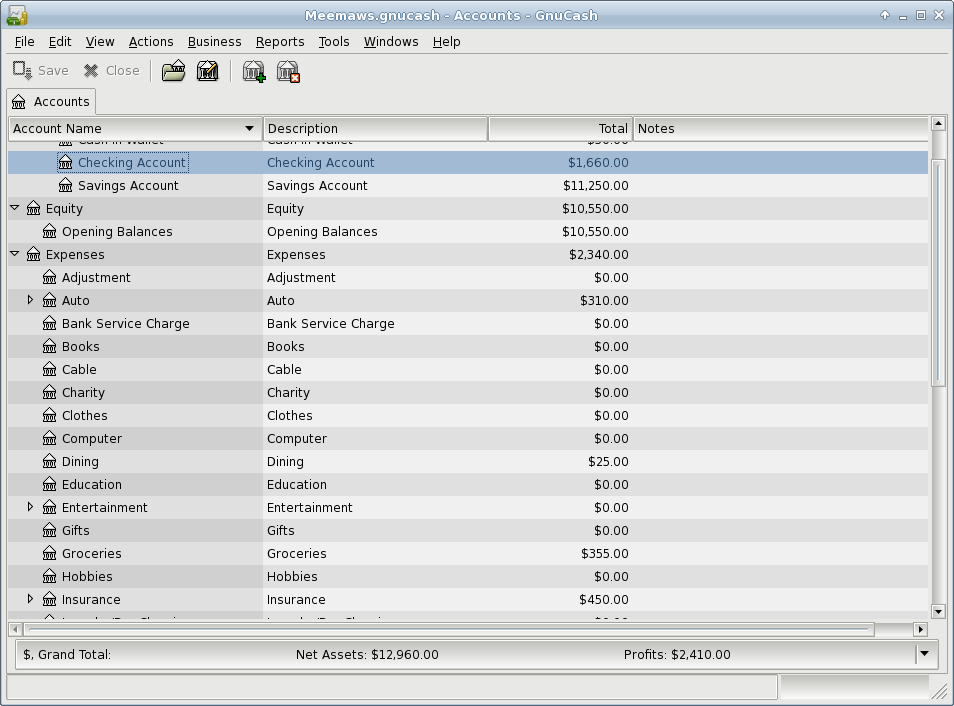Click the Accounts tab bank icon
Viewport: 954px width, 706px height.
(x=19, y=102)
